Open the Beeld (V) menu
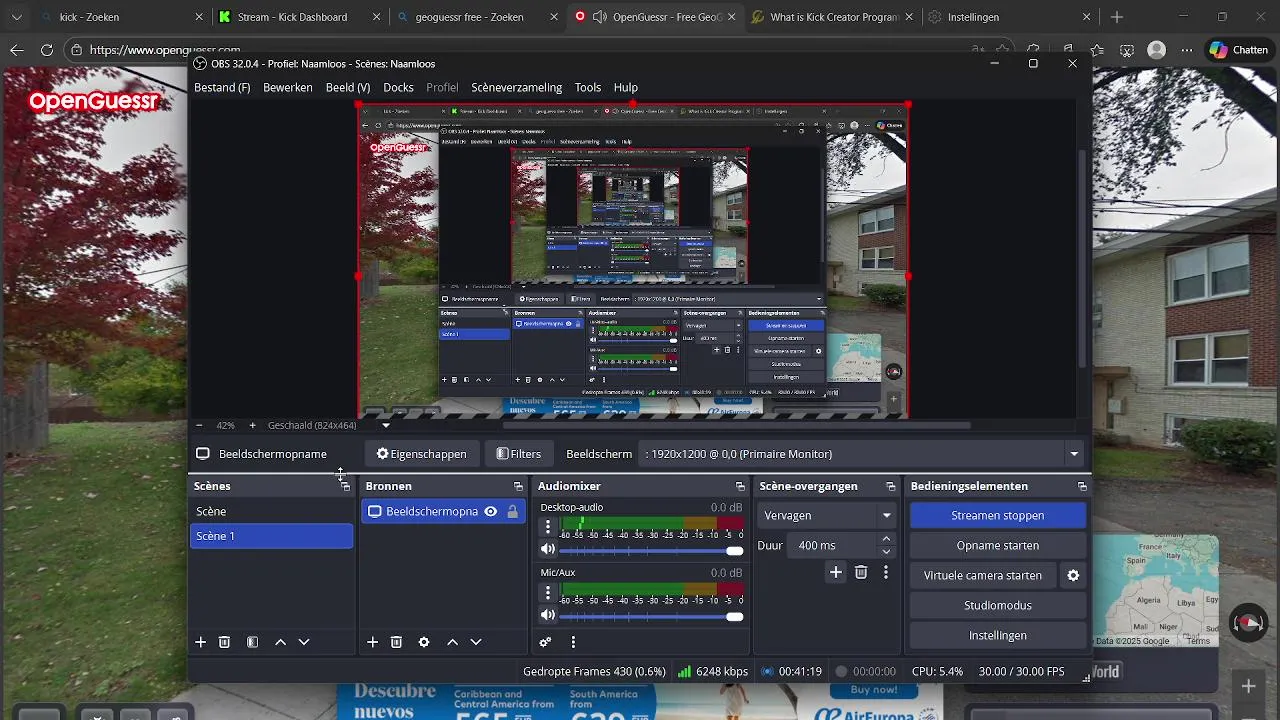The image size is (1280, 720). [x=348, y=87]
